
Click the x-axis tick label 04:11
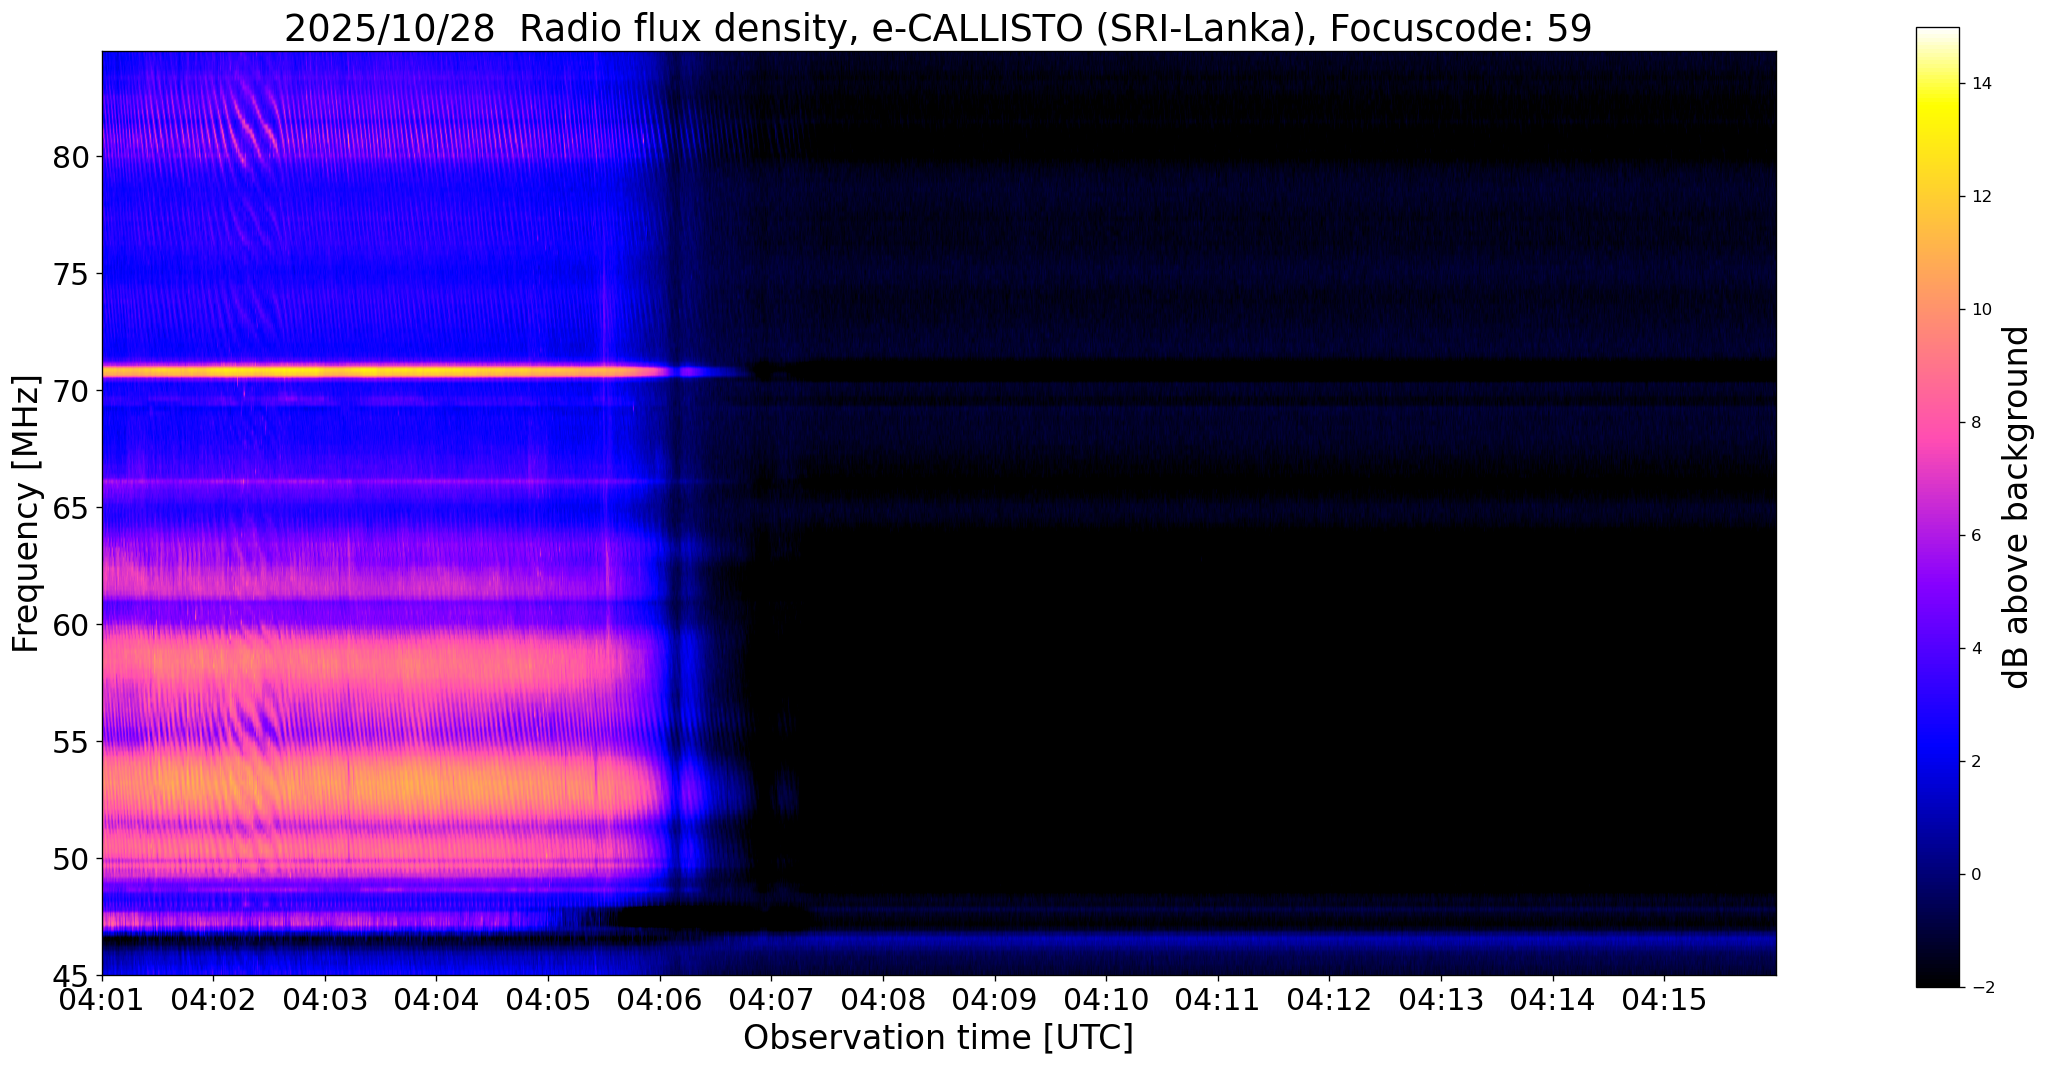point(1218,1001)
